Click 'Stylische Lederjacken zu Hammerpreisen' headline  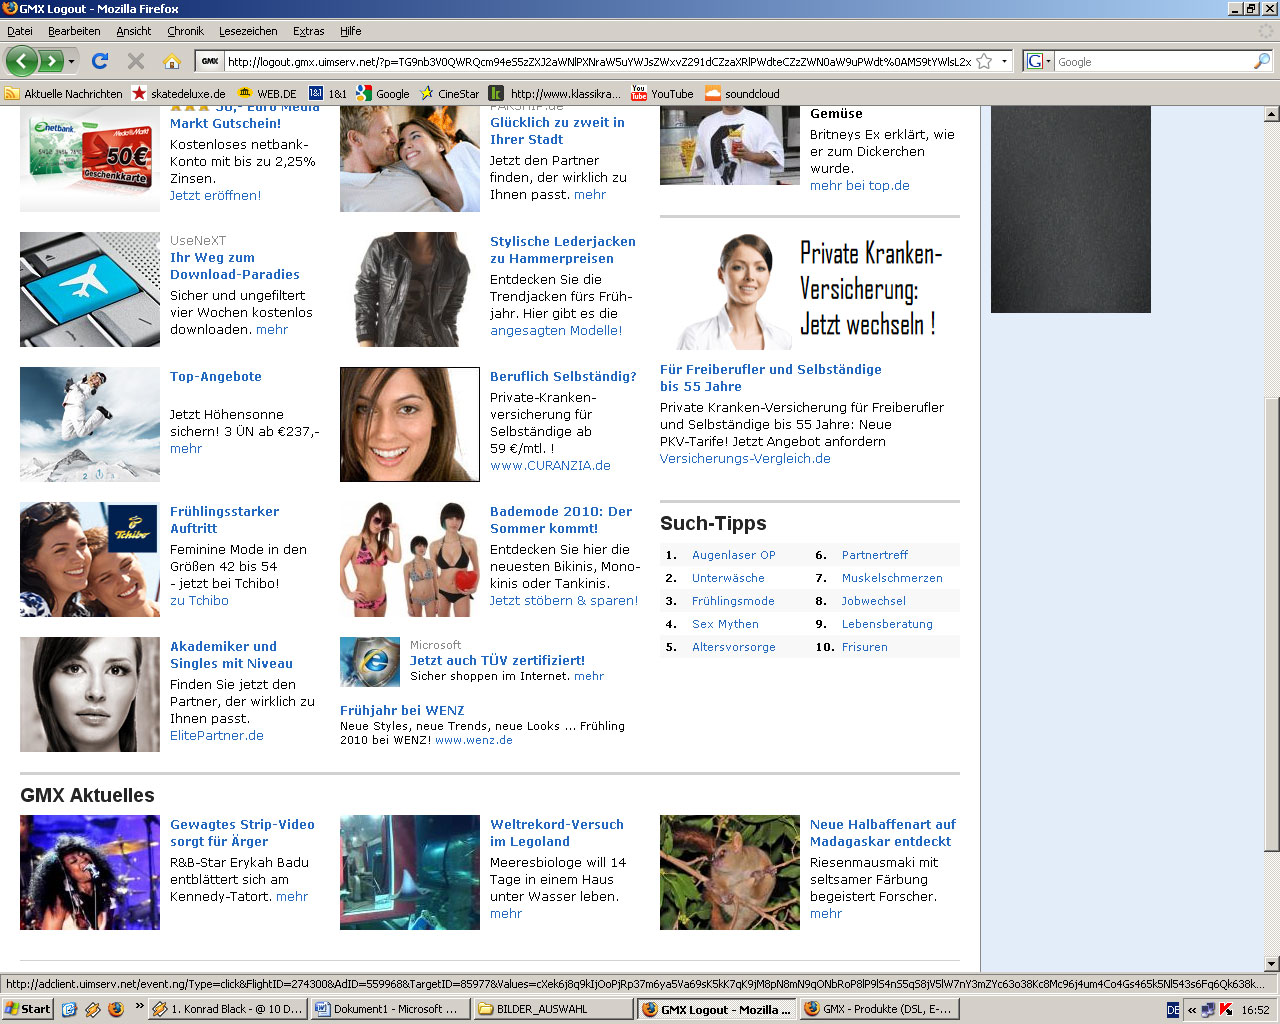pos(562,250)
